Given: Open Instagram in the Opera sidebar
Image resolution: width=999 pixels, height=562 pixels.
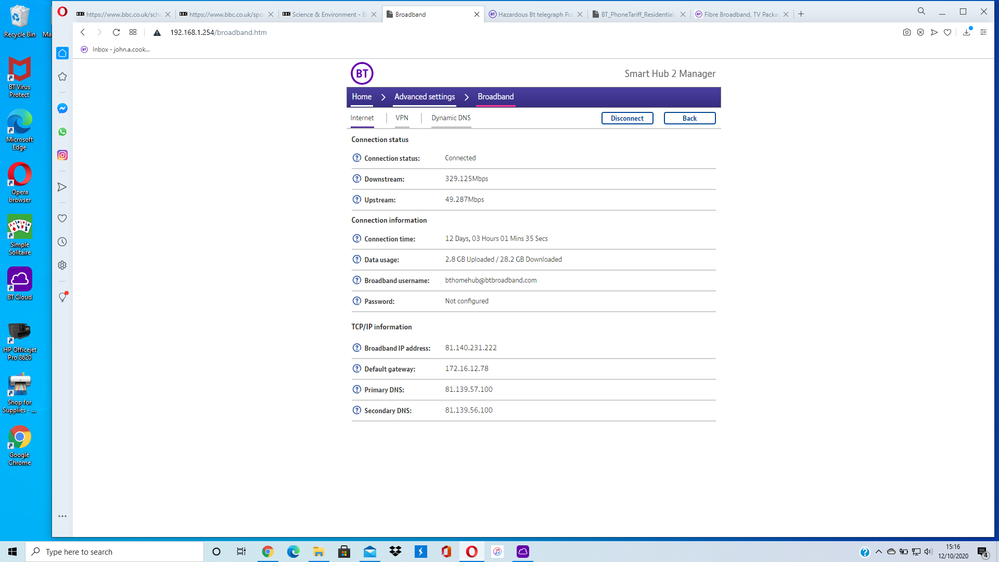Looking at the screenshot, I should 62,155.
